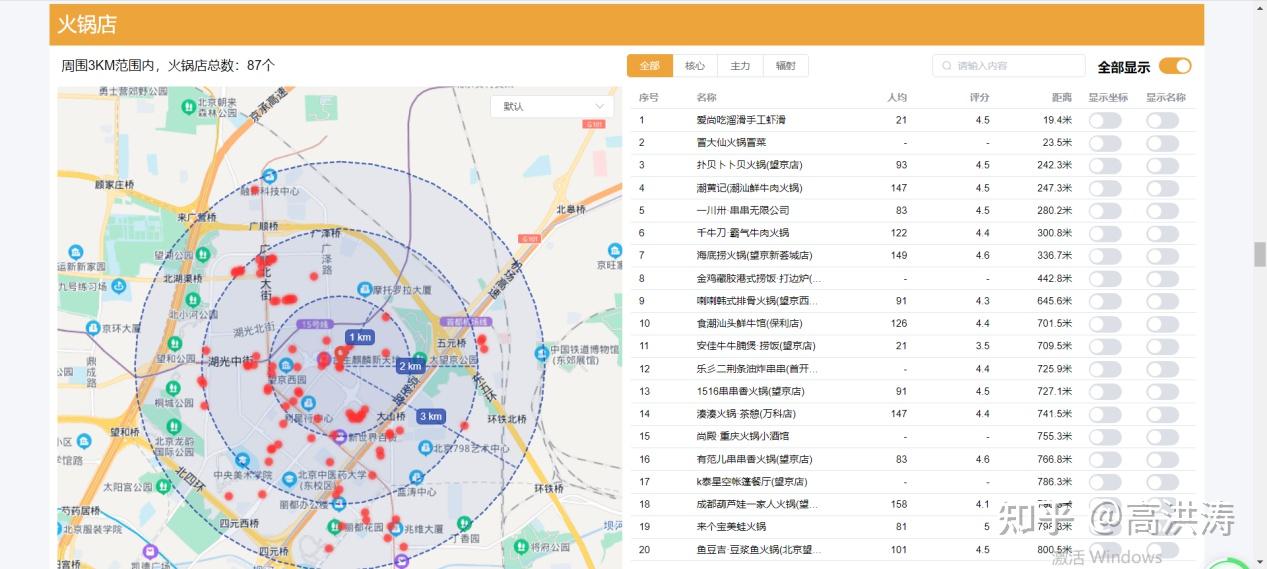Image resolution: width=1267 pixels, height=569 pixels.
Task: Switch to the 辐射 tab
Action: pyautogui.click(x=786, y=66)
